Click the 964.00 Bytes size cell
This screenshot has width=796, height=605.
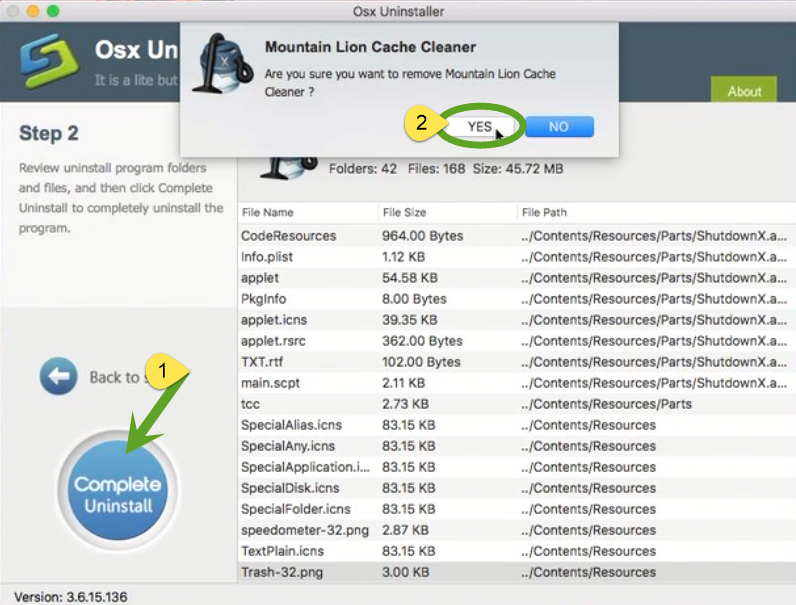(422, 236)
